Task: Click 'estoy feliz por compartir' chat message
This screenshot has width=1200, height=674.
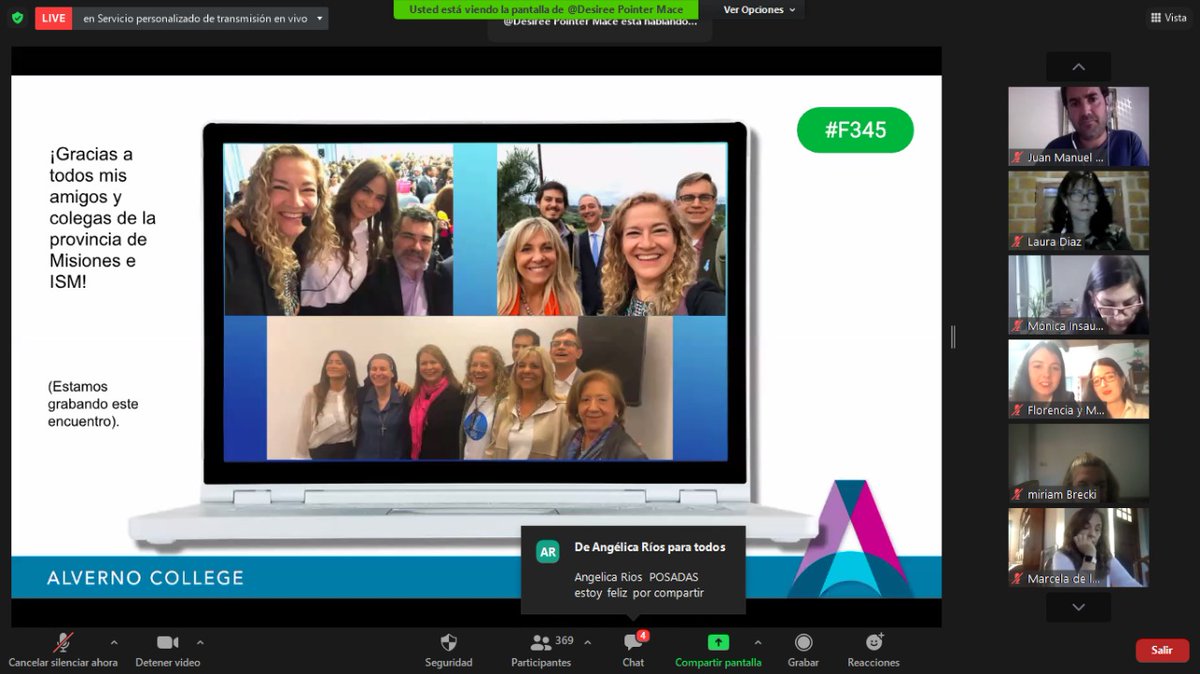Action: (639, 593)
